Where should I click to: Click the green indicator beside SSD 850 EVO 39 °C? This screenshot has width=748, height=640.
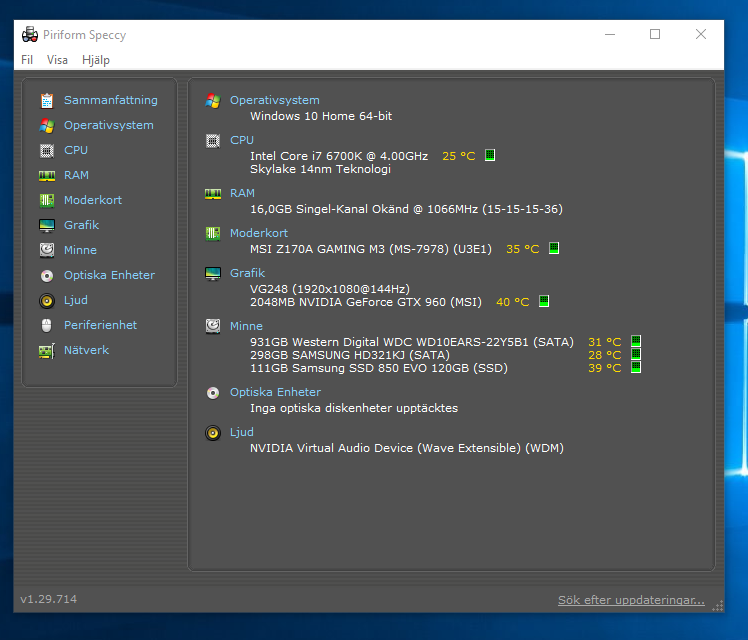click(636, 367)
